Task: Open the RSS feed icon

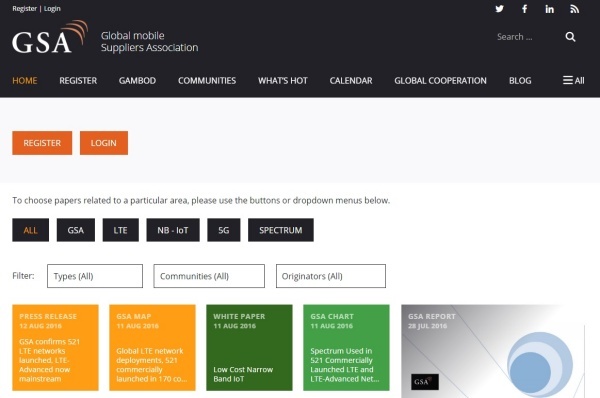Action: pyautogui.click(x=574, y=9)
